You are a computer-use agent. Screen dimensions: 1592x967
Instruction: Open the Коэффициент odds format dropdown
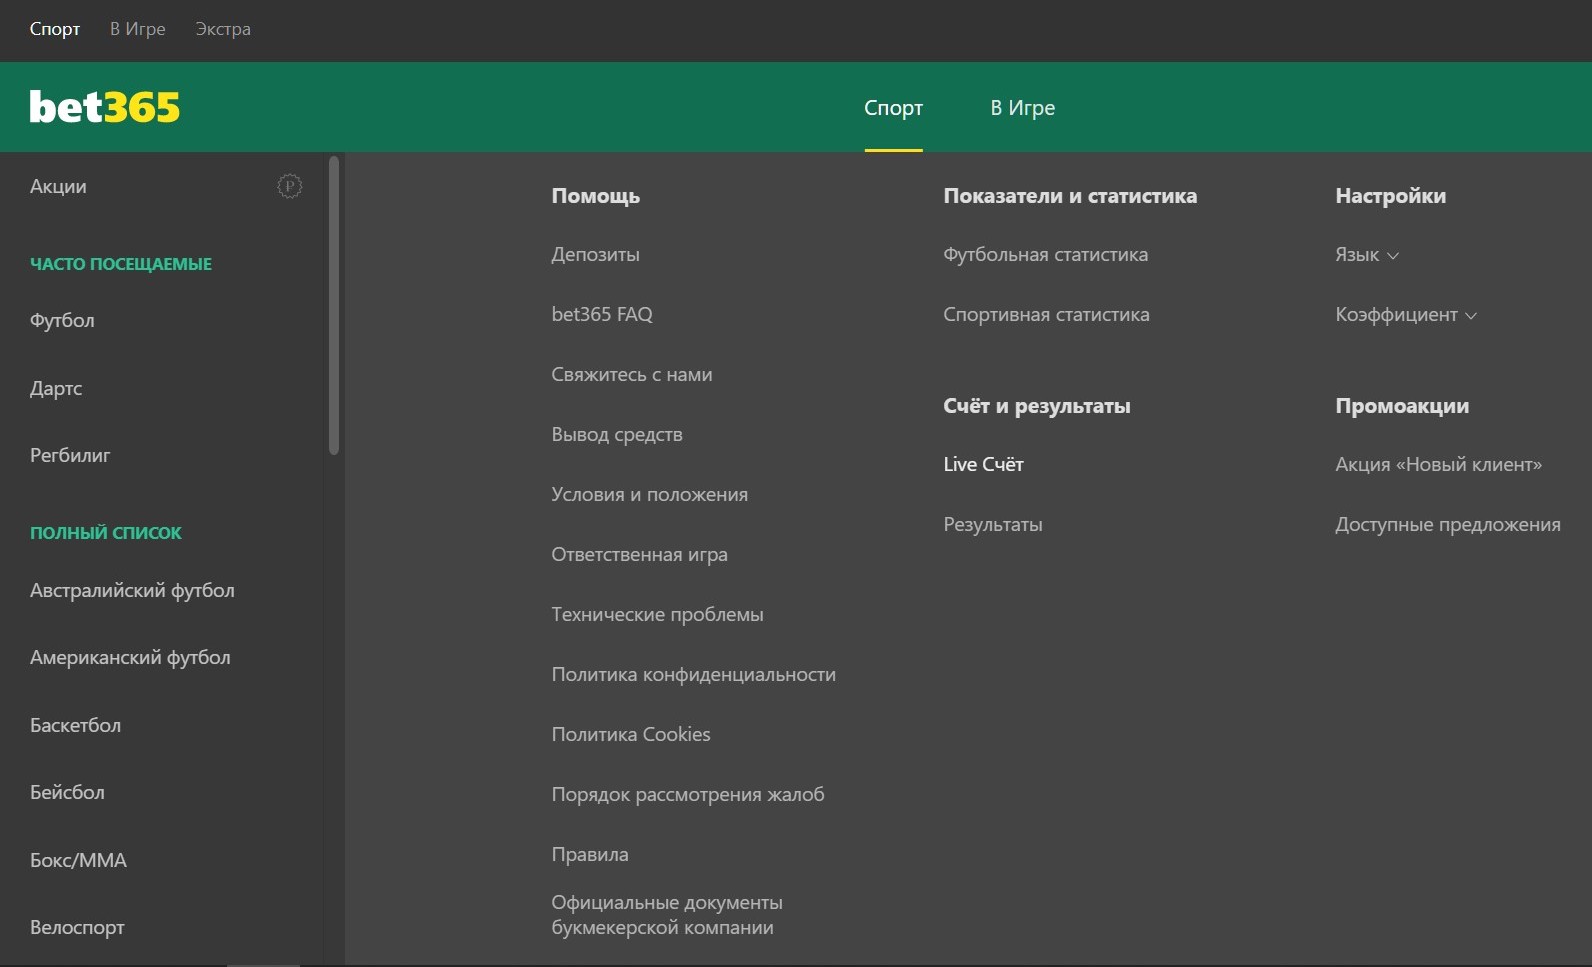point(1406,315)
